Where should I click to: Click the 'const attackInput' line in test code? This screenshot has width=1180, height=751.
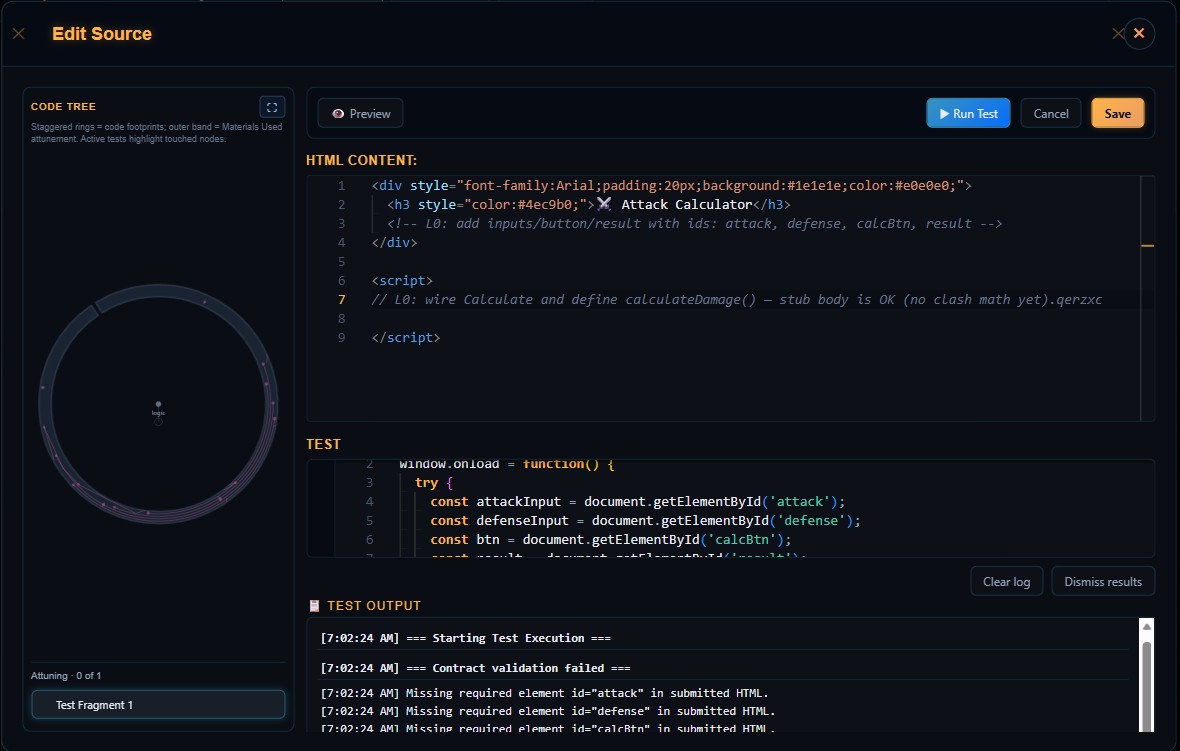pos(637,502)
